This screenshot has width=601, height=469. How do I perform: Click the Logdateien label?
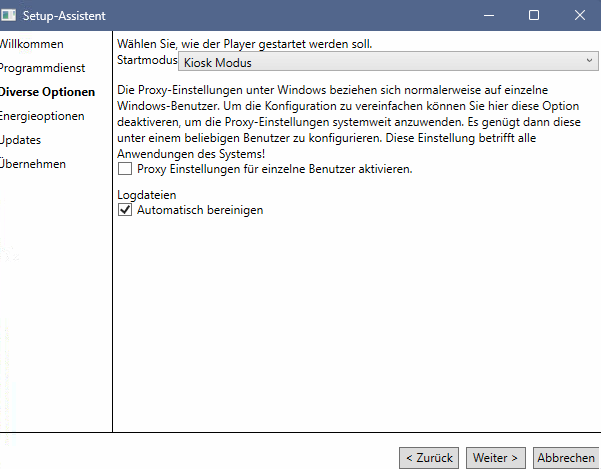coord(147,195)
